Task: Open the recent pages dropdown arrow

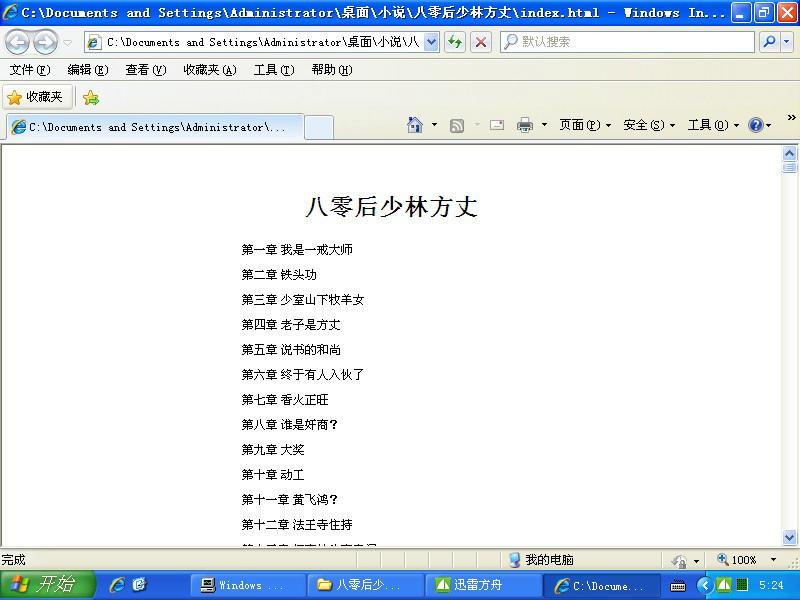Action: pos(67,42)
